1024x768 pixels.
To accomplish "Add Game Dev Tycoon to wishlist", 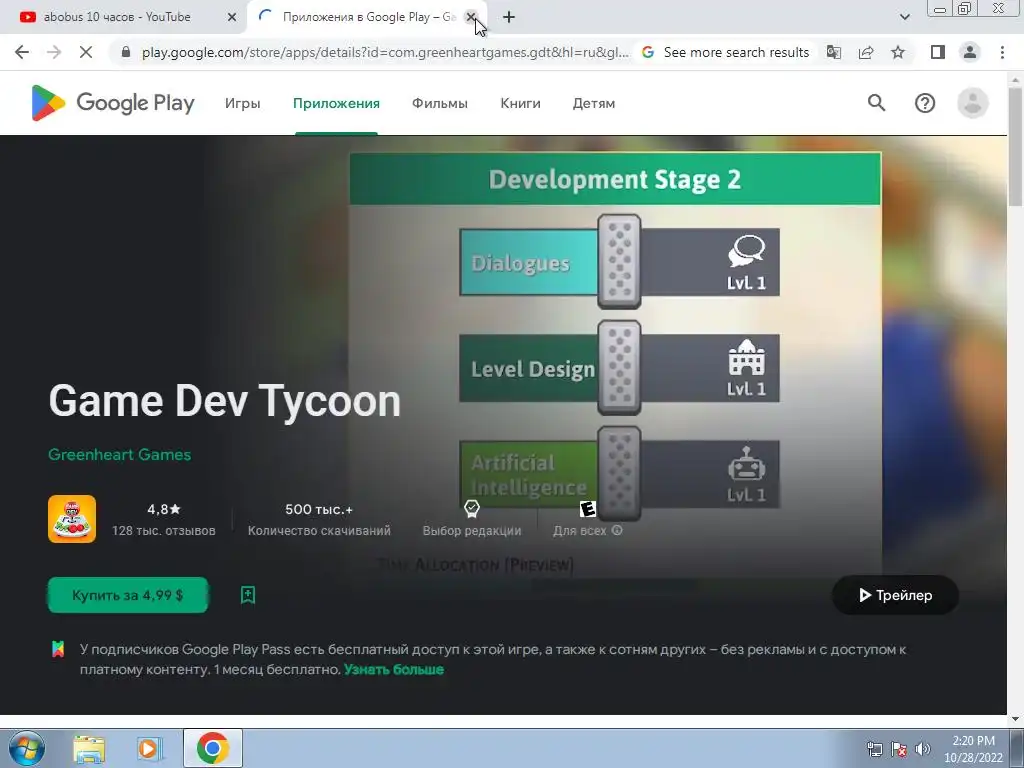I will 248,595.
